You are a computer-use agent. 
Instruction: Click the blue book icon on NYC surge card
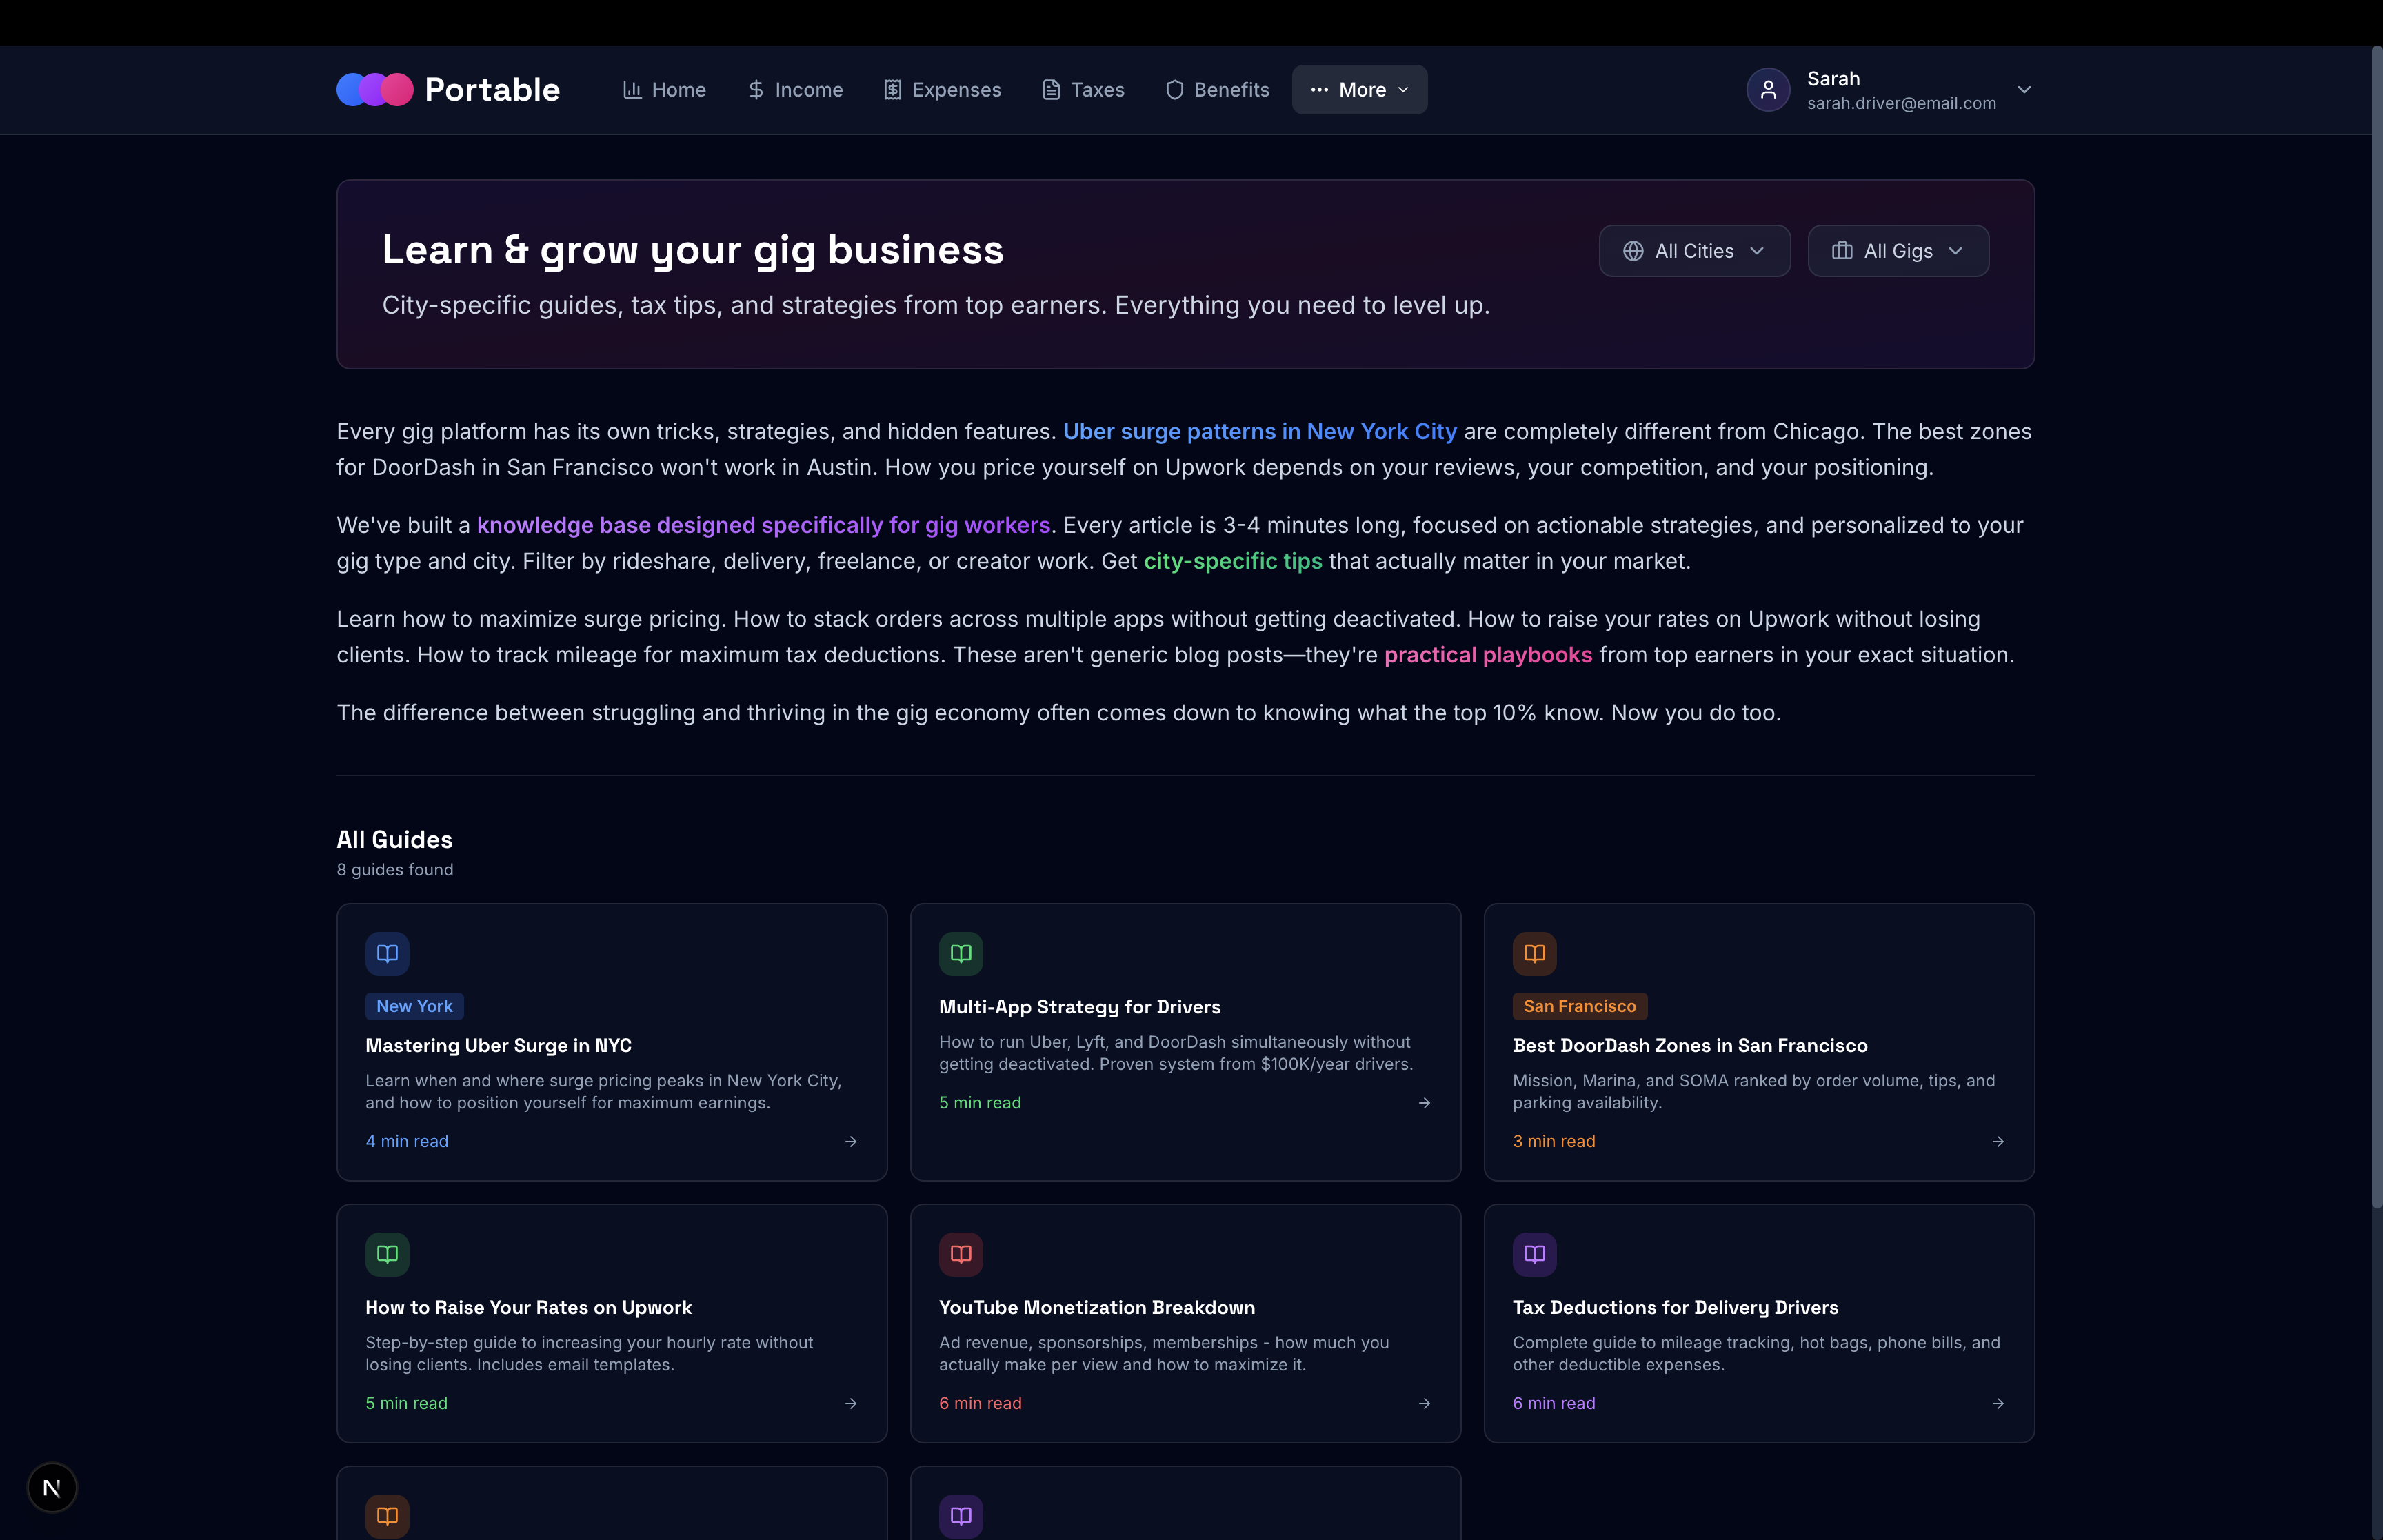[x=387, y=953]
